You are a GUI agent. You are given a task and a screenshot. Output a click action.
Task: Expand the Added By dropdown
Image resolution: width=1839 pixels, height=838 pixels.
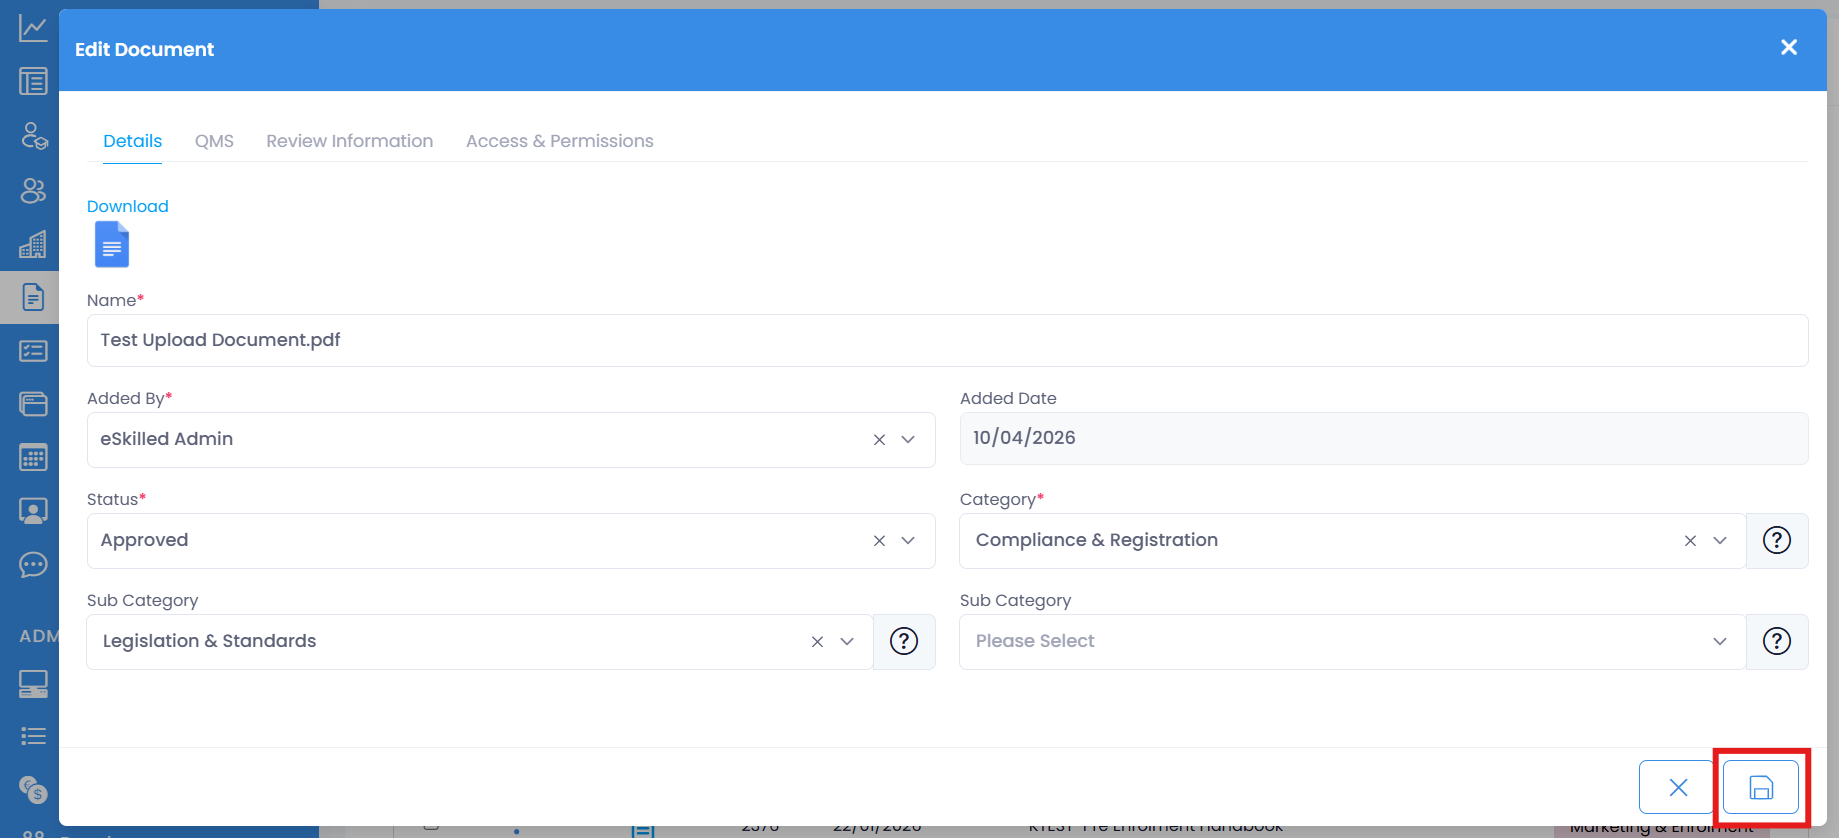908,440
